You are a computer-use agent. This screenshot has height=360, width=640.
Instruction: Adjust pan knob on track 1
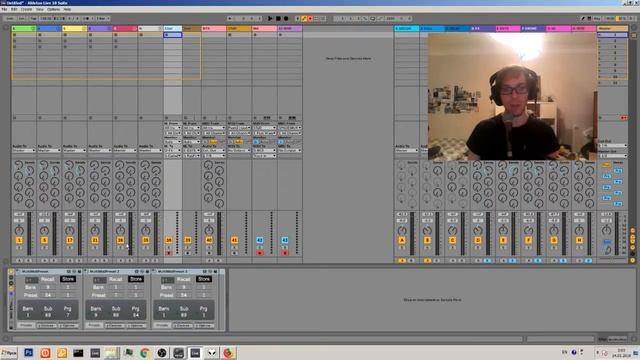click(x=19, y=230)
